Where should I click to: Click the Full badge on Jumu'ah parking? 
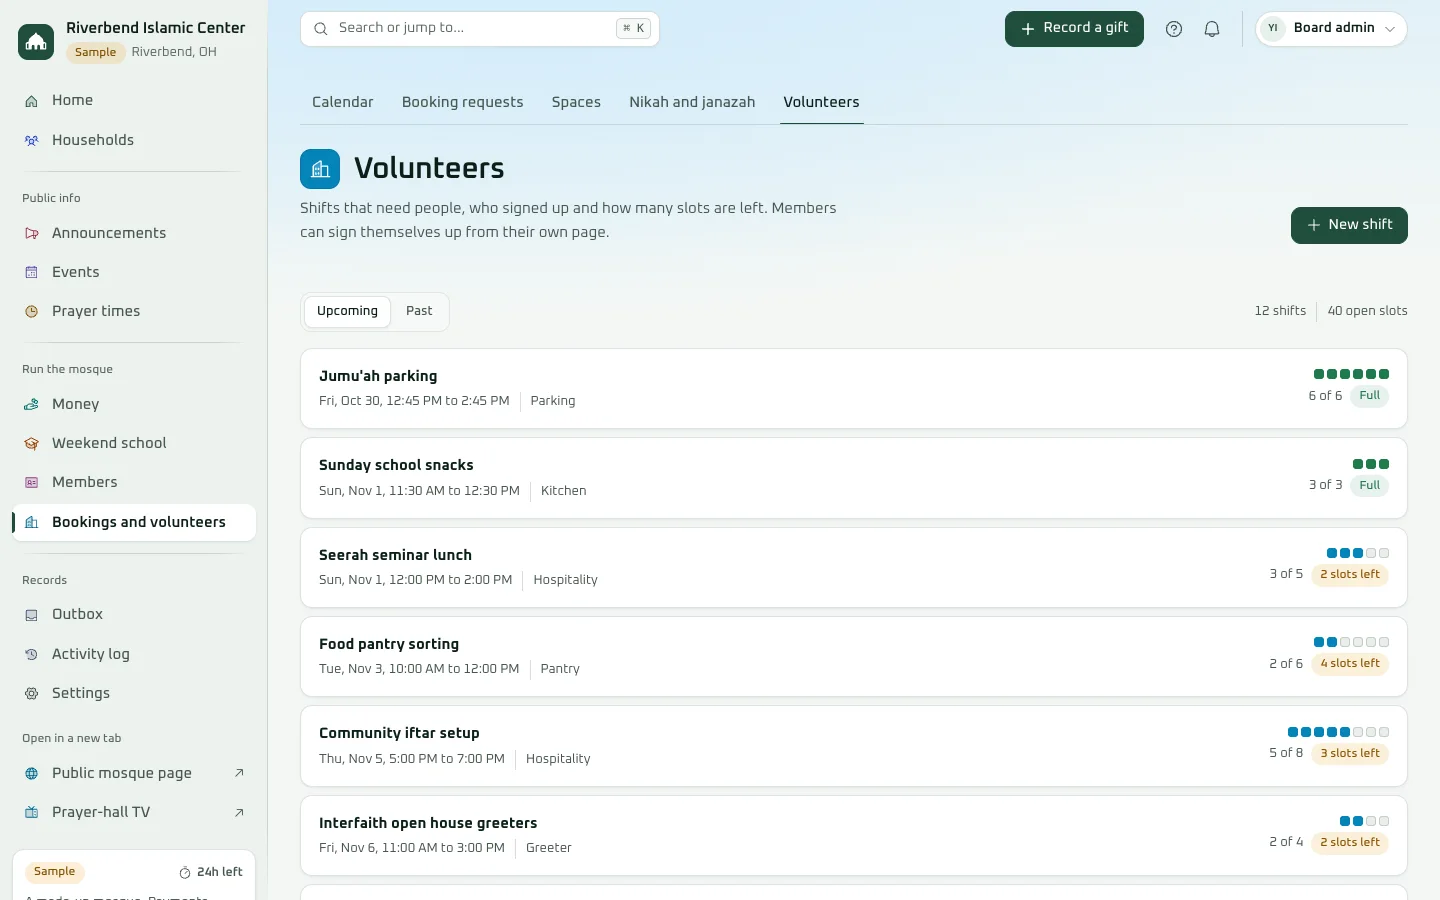coord(1369,396)
